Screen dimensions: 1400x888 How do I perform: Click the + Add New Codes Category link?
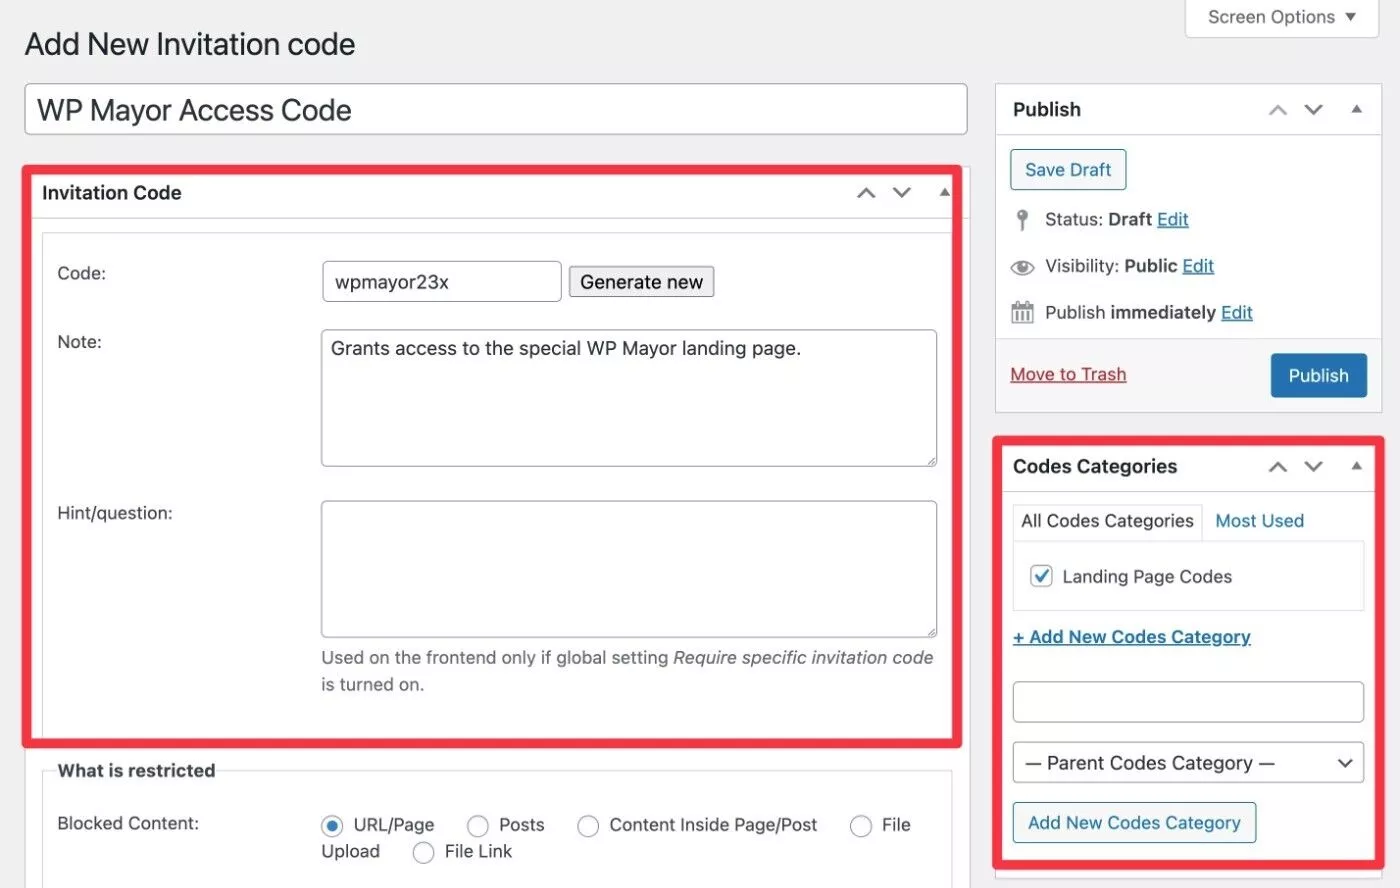[x=1132, y=637]
